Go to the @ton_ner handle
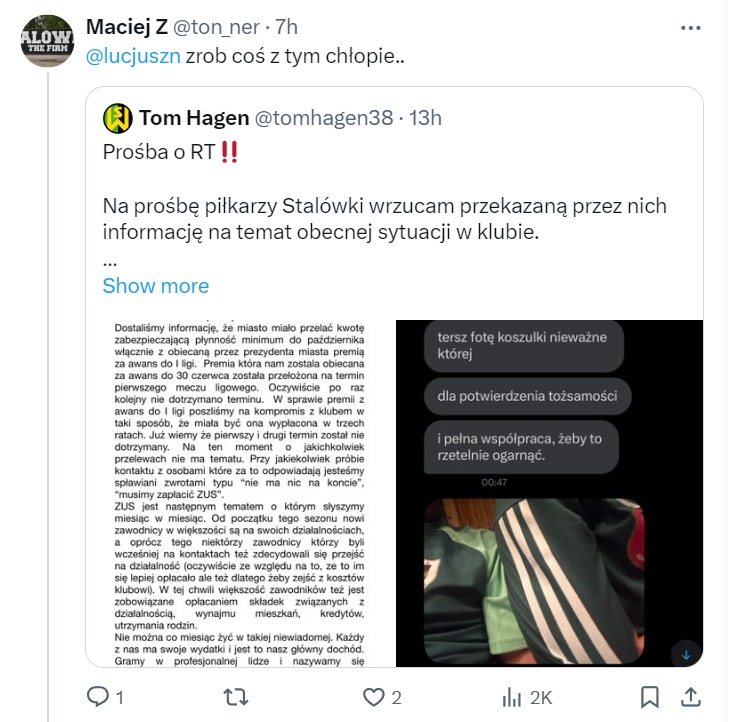The width and height of the screenshot is (755, 722). click(x=216, y=27)
